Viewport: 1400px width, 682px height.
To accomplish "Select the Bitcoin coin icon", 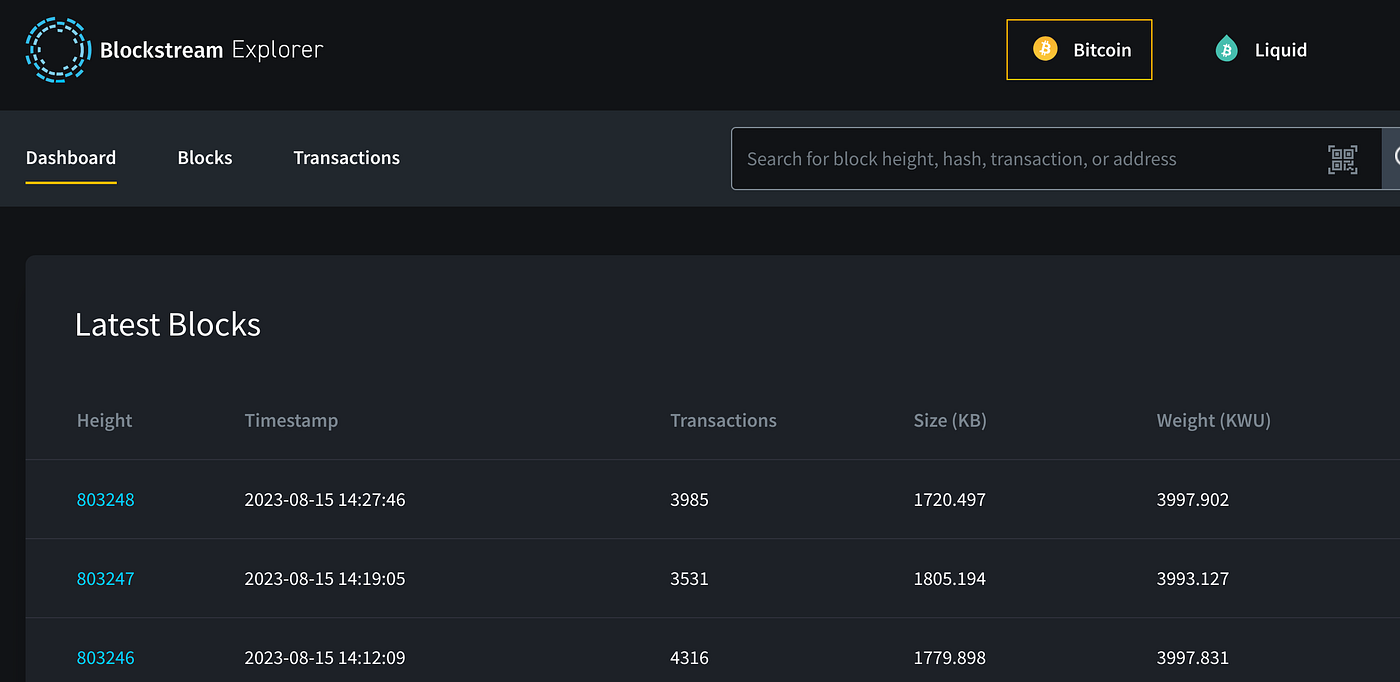I will (1045, 48).
